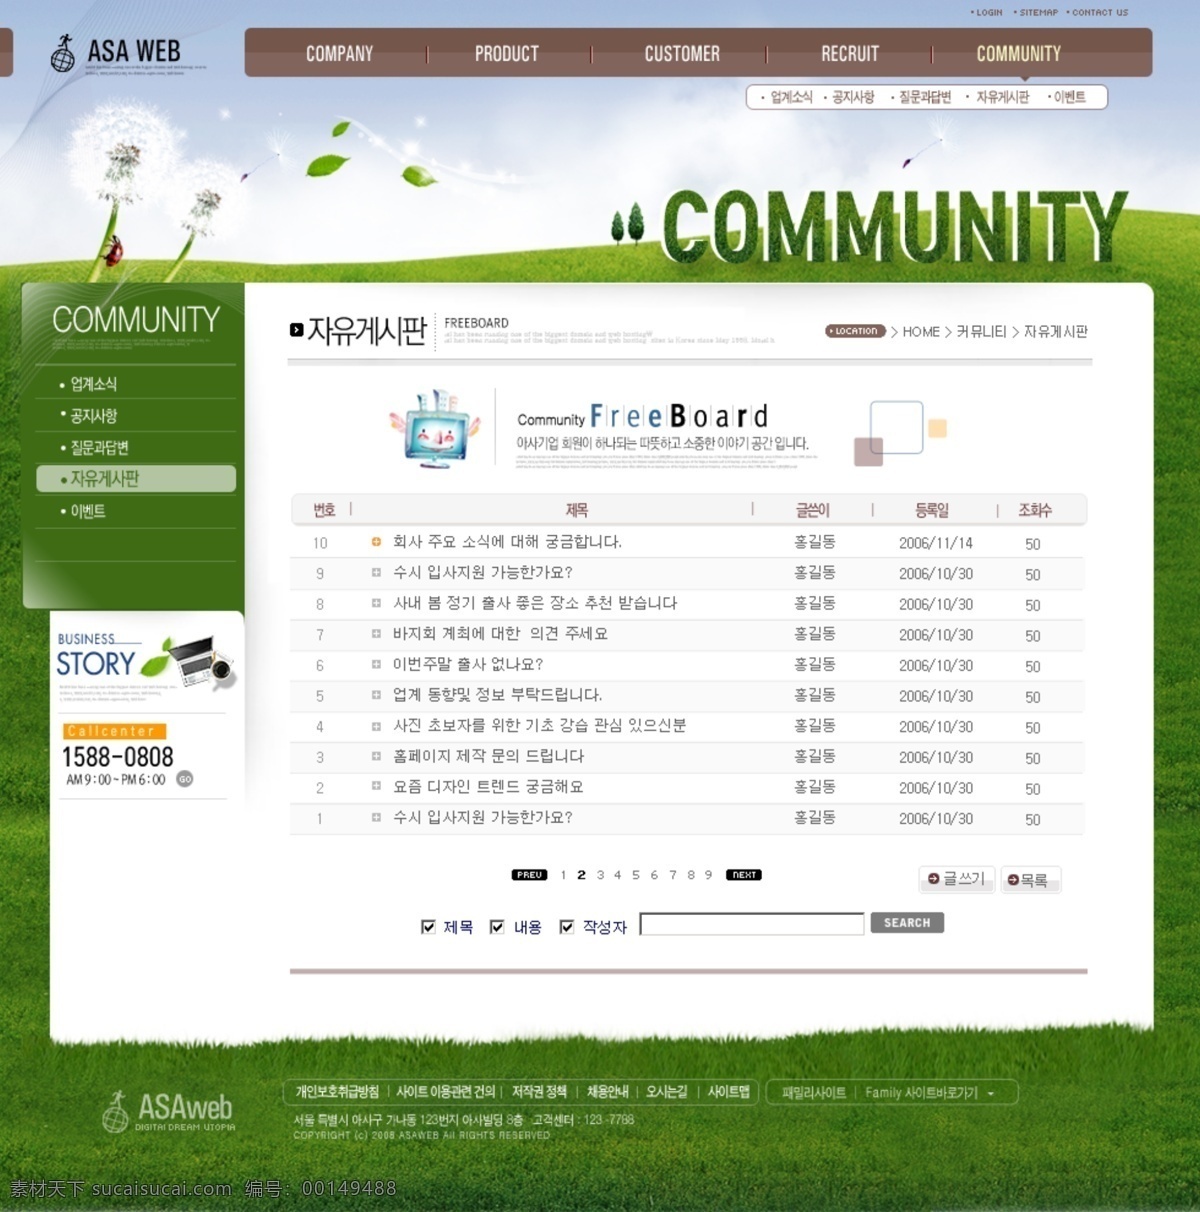This screenshot has width=1200, height=1212.
Task: Select 업계소식 in the top submenu
Action: tap(791, 97)
